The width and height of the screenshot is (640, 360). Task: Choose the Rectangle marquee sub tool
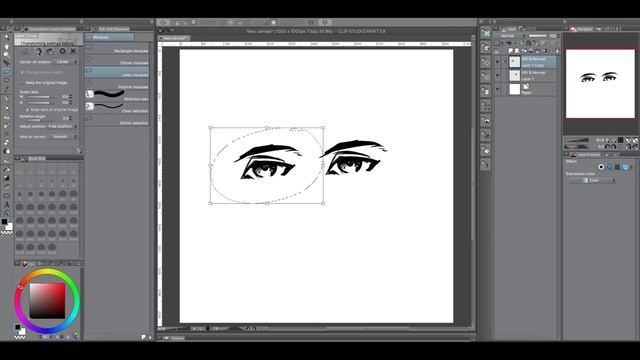pyautogui.click(x=117, y=49)
